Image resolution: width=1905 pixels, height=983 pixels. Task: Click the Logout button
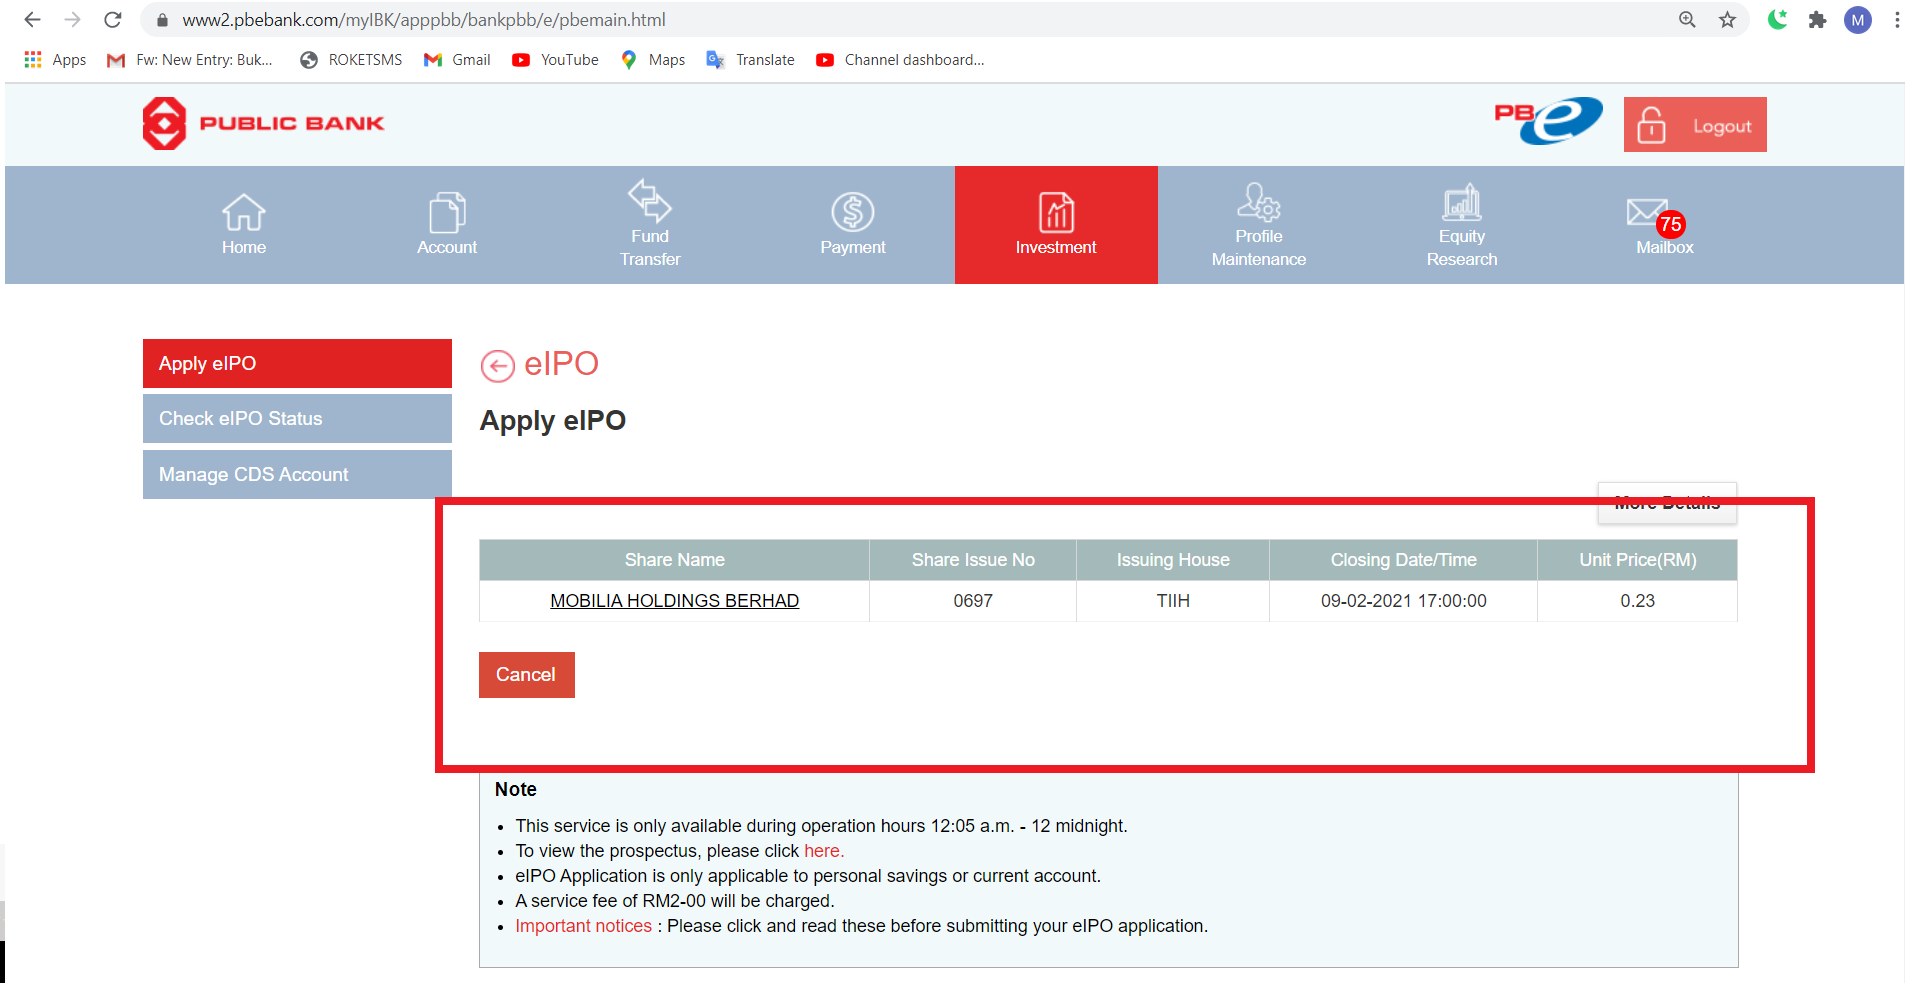point(1695,125)
